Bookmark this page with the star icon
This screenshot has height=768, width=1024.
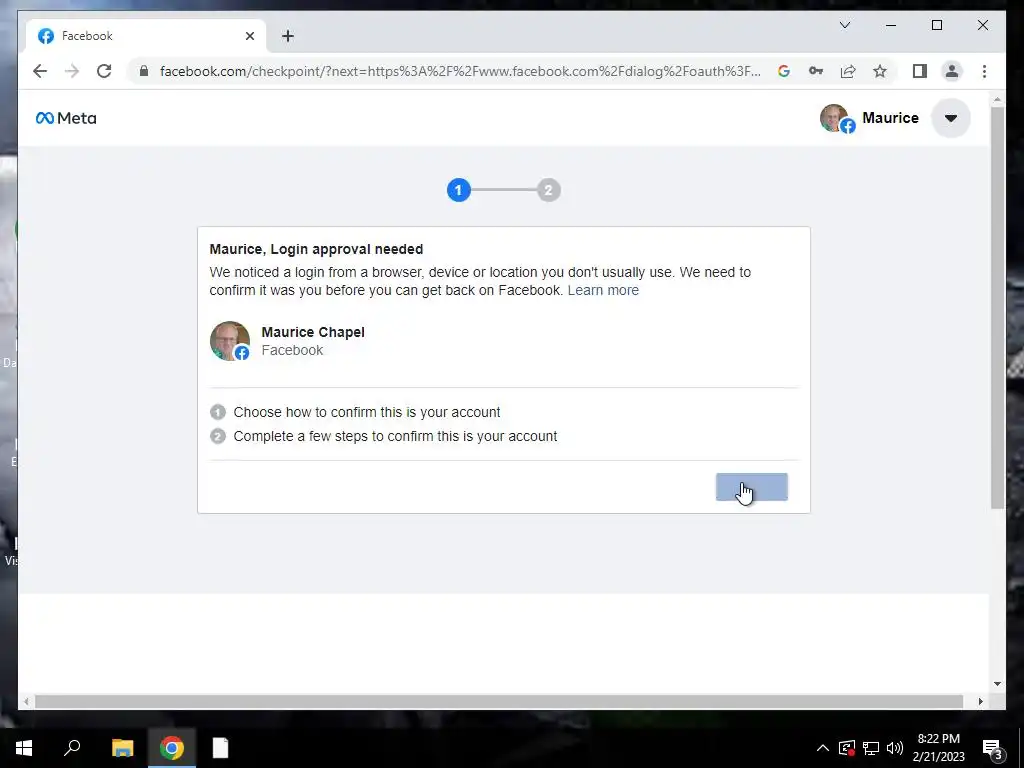pyautogui.click(x=880, y=71)
